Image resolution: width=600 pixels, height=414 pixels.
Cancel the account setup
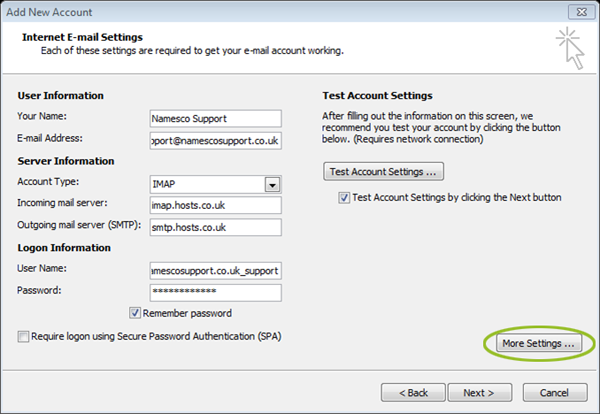point(555,393)
